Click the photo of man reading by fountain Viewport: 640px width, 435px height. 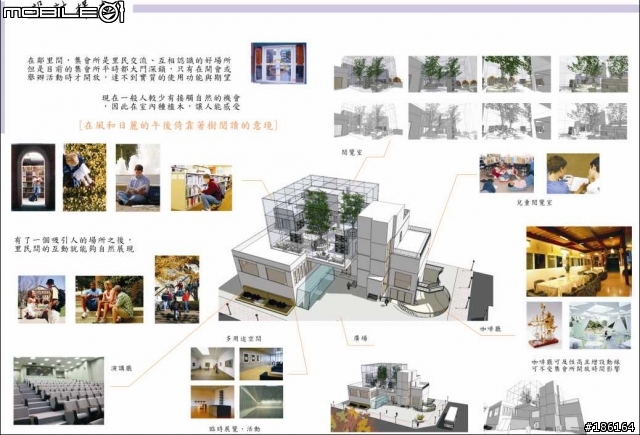[138, 177]
